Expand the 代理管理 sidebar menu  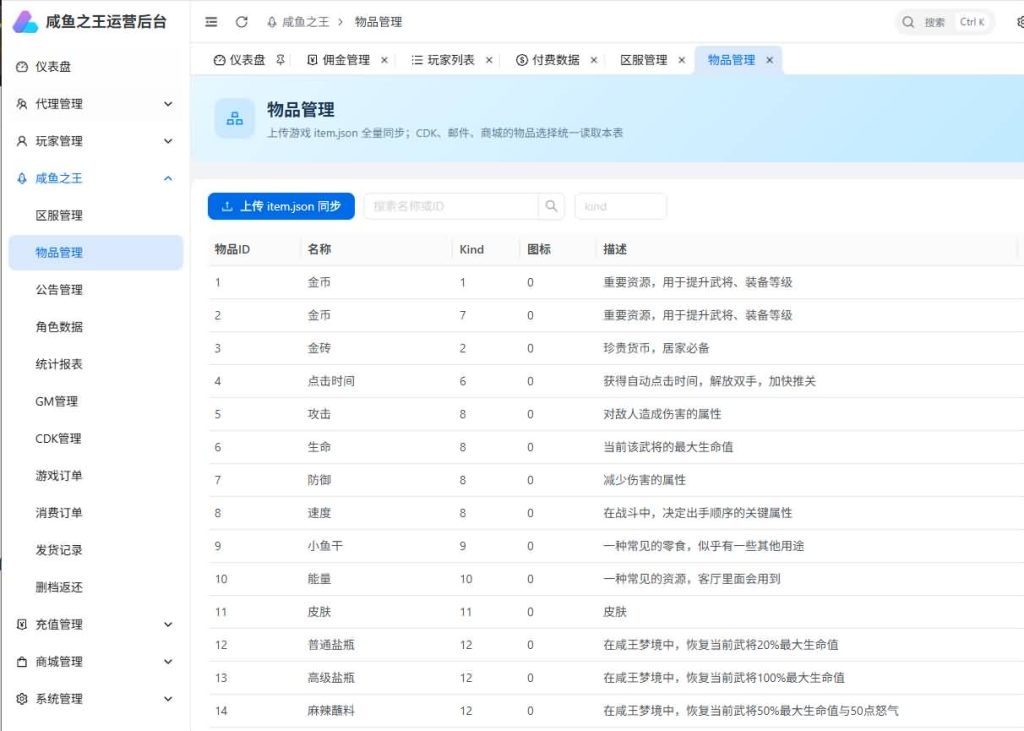(95, 104)
